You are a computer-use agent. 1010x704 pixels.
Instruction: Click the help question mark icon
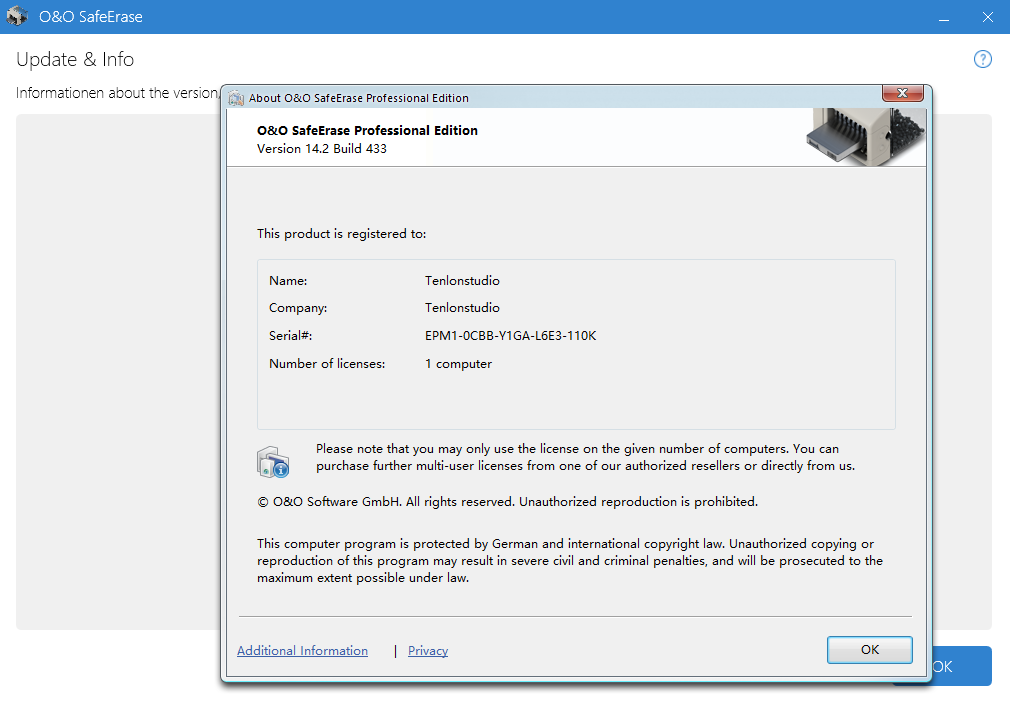[982, 59]
